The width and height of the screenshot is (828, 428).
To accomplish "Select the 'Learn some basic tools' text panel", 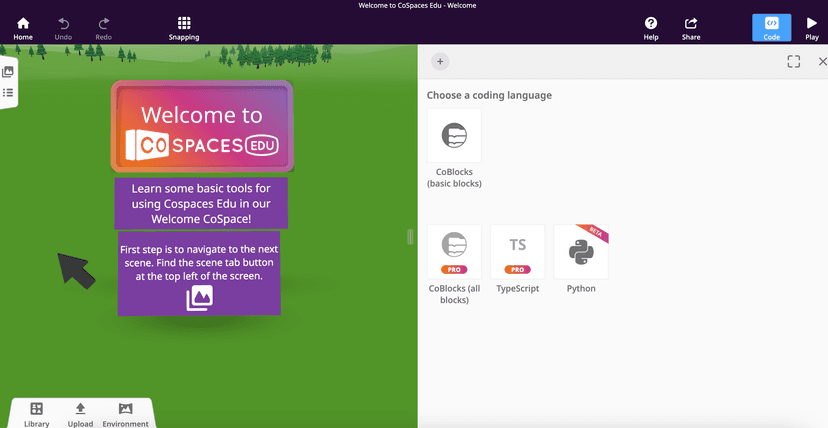I will [x=201, y=203].
